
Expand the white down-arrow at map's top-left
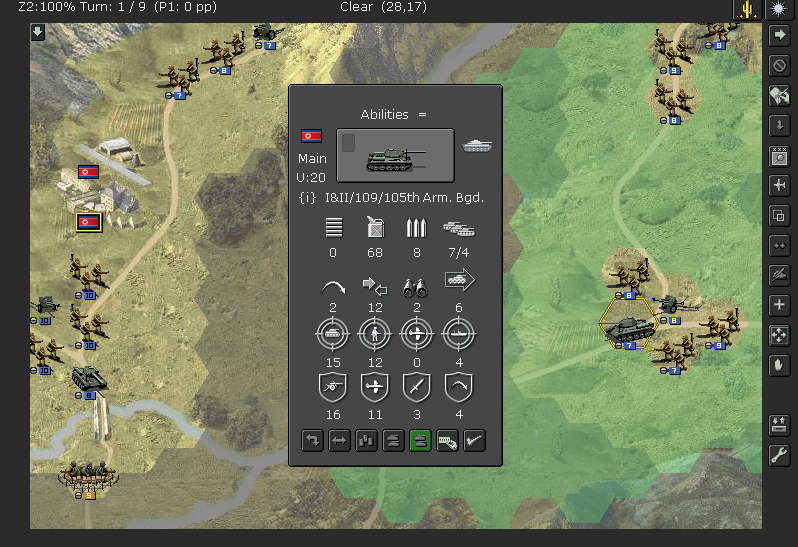[38, 32]
